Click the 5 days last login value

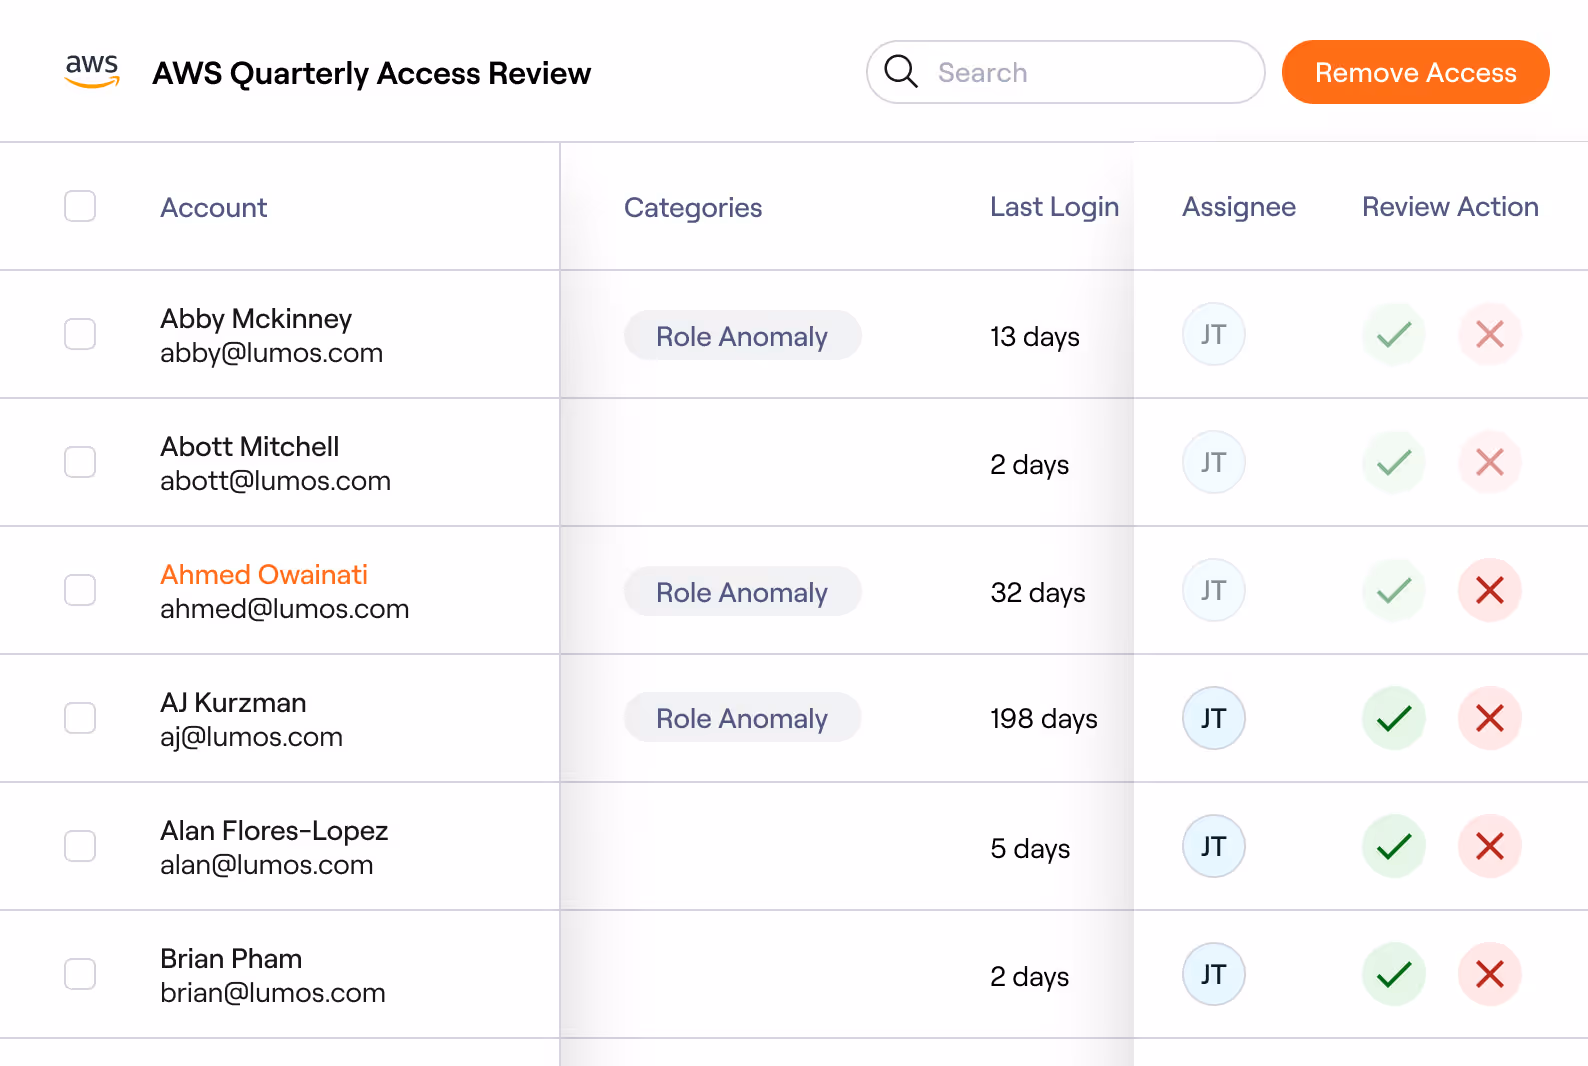tap(1030, 849)
